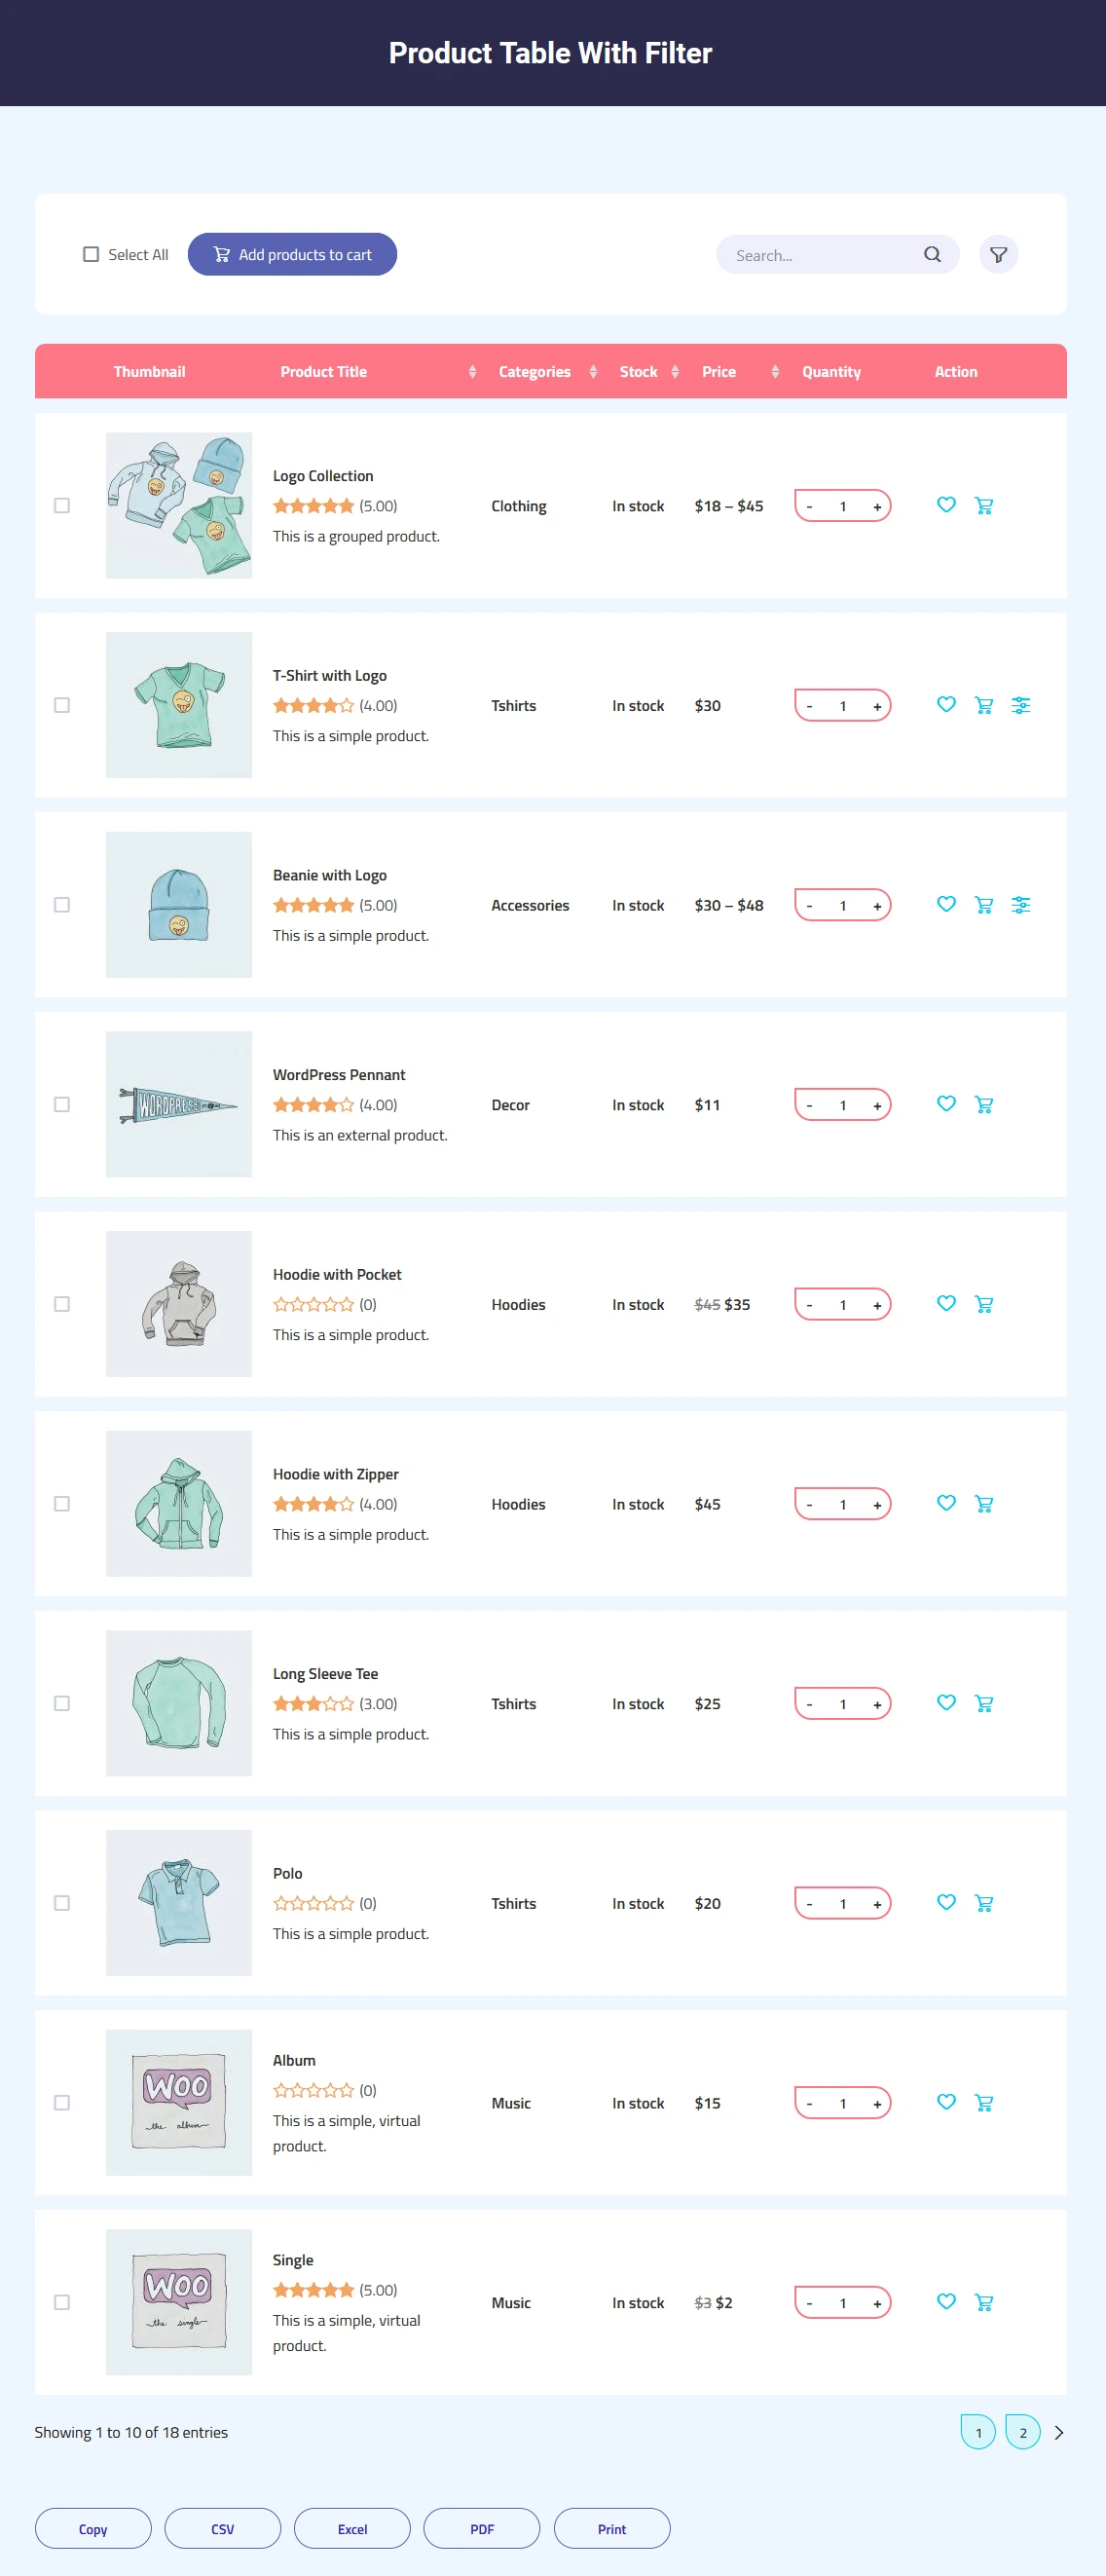This screenshot has width=1106, height=2576.
Task: Click Add products to cart button
Action: 292,255
